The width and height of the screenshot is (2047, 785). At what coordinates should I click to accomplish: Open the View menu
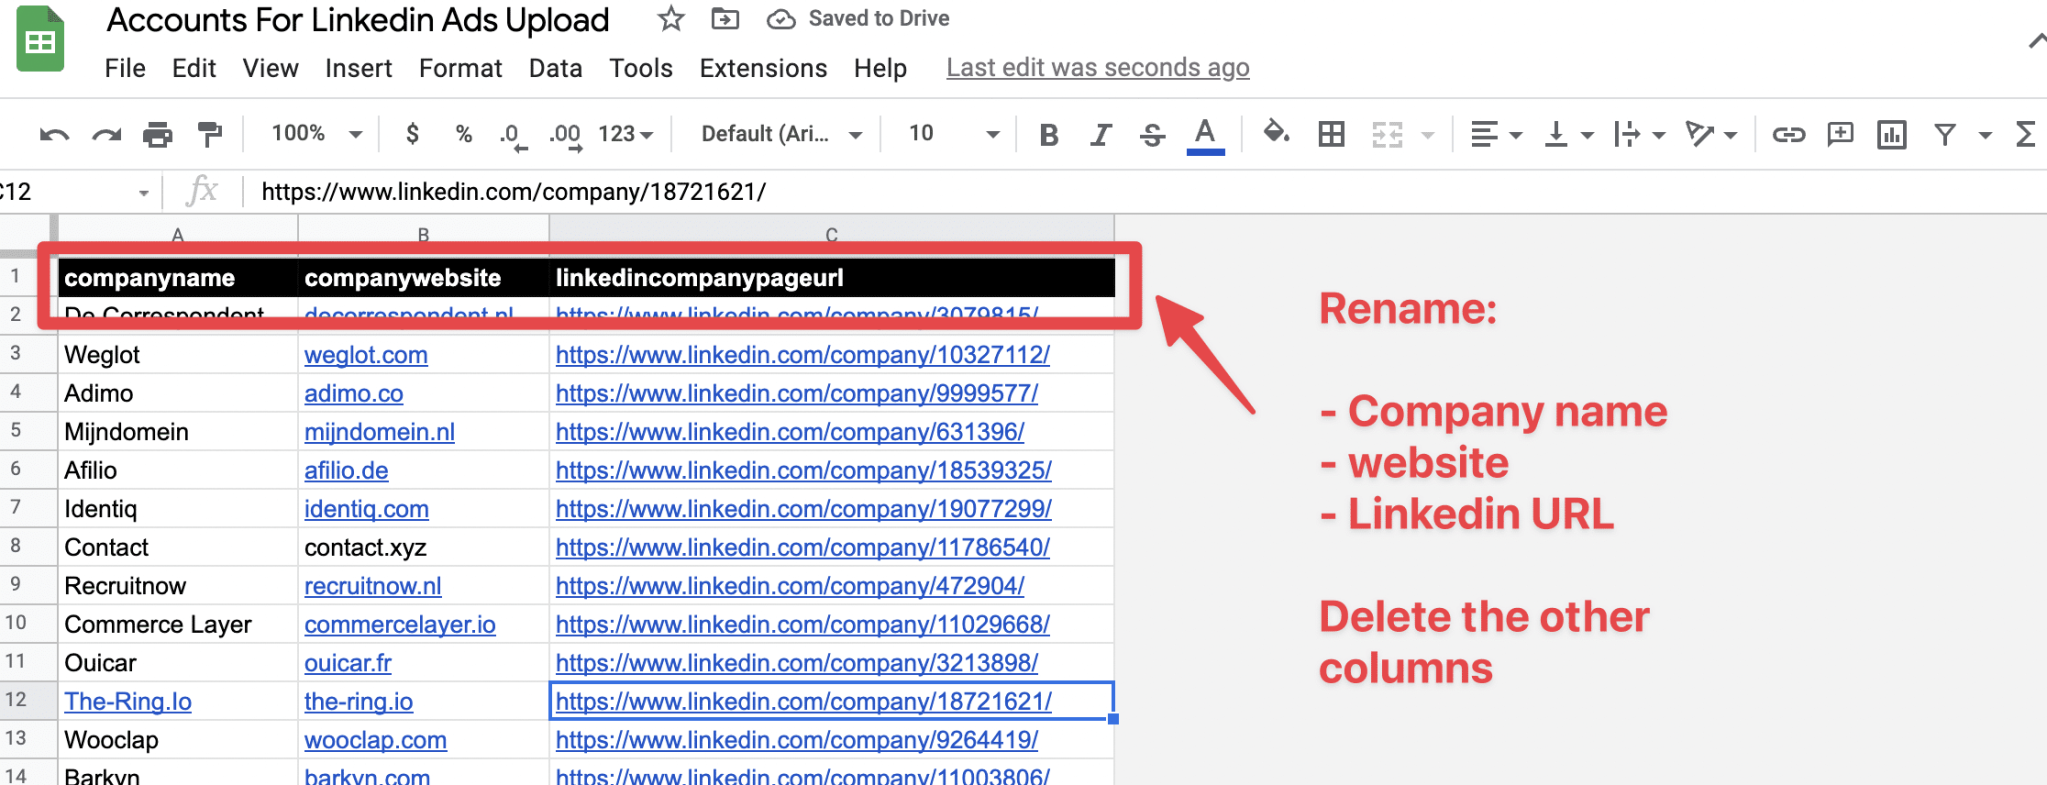click(270, 68)
